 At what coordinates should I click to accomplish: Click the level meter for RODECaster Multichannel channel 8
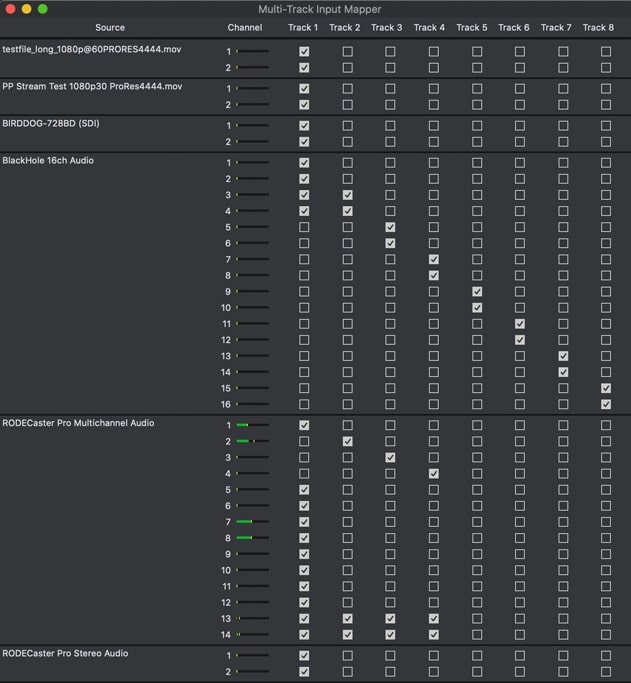coord(252,538)
